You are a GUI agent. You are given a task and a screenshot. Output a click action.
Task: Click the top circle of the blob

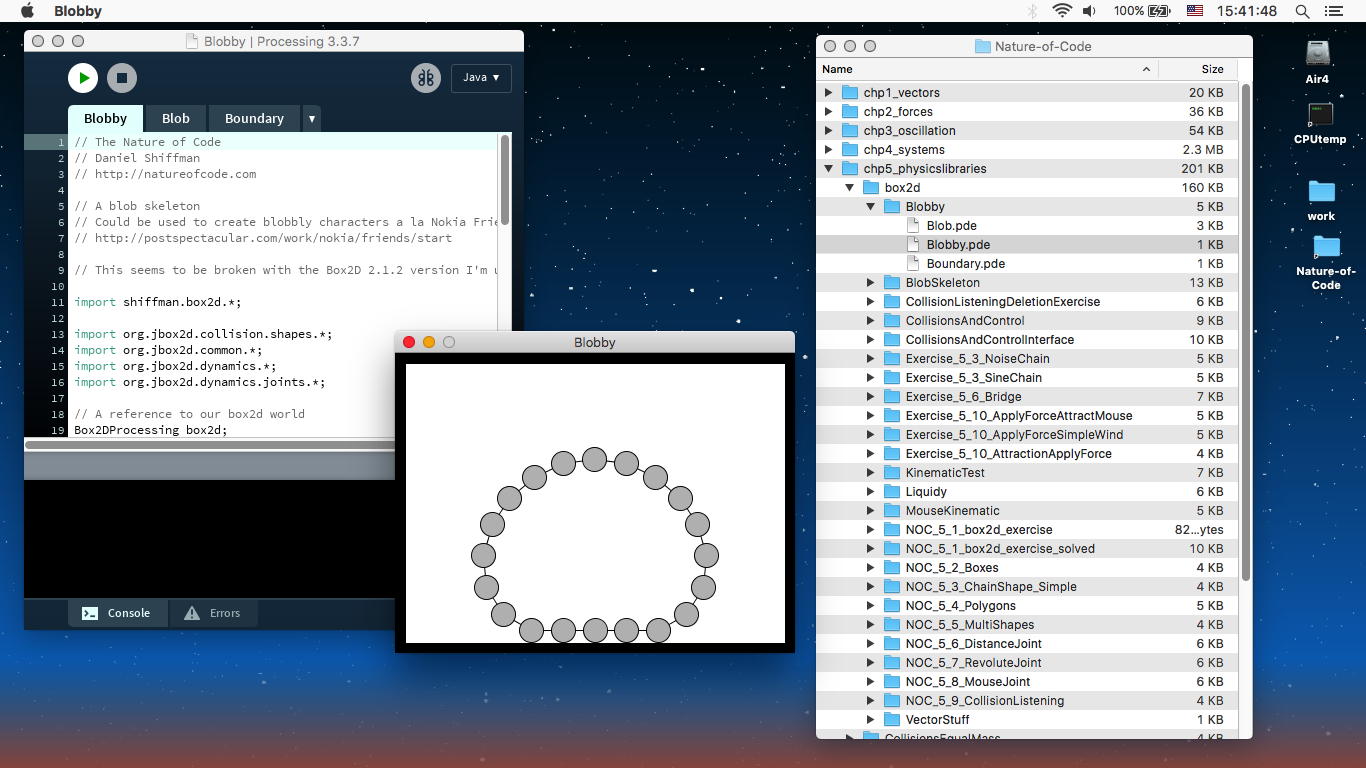(x=595, y=459)
